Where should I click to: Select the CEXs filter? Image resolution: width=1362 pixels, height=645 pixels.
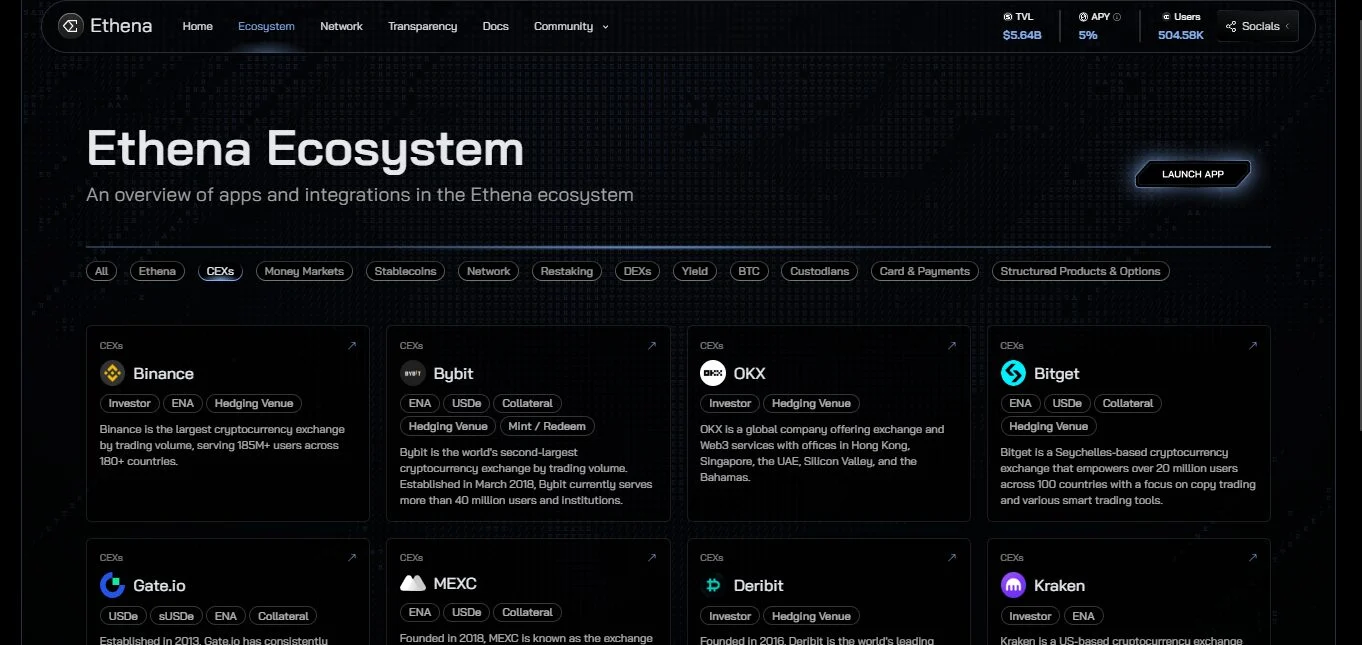tap(220, 271)
